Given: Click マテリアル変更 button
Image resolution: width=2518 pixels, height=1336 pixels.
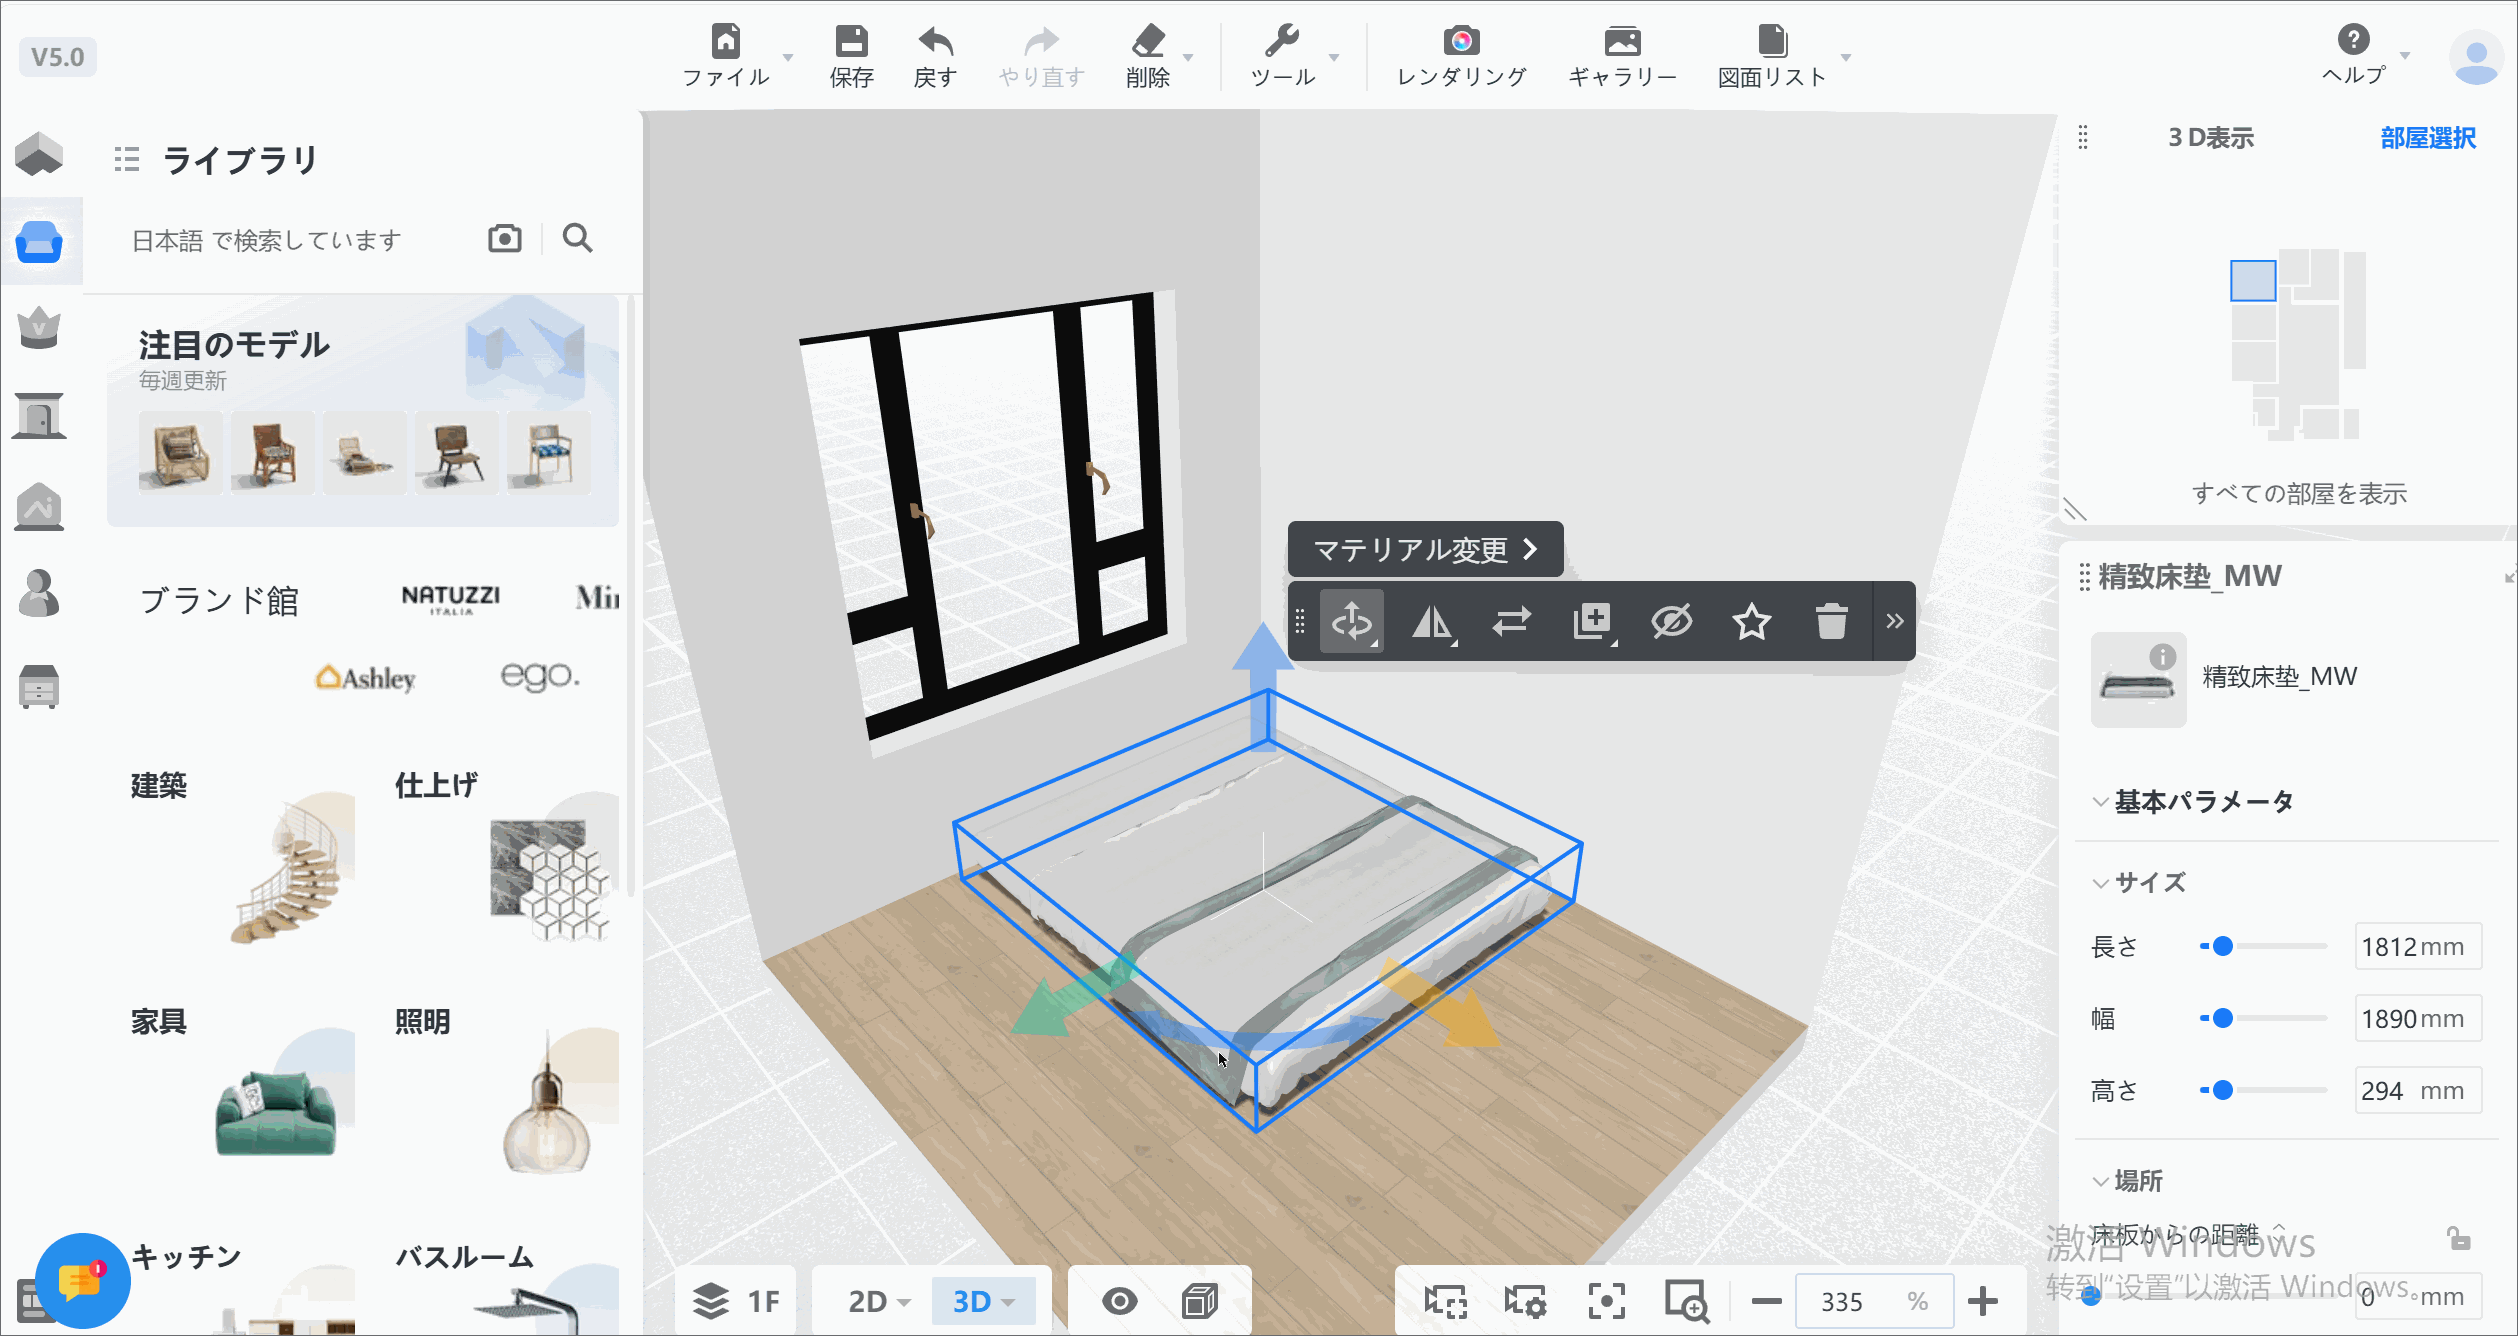Looking at the screenshot, I should click(x=1426, y=549).
